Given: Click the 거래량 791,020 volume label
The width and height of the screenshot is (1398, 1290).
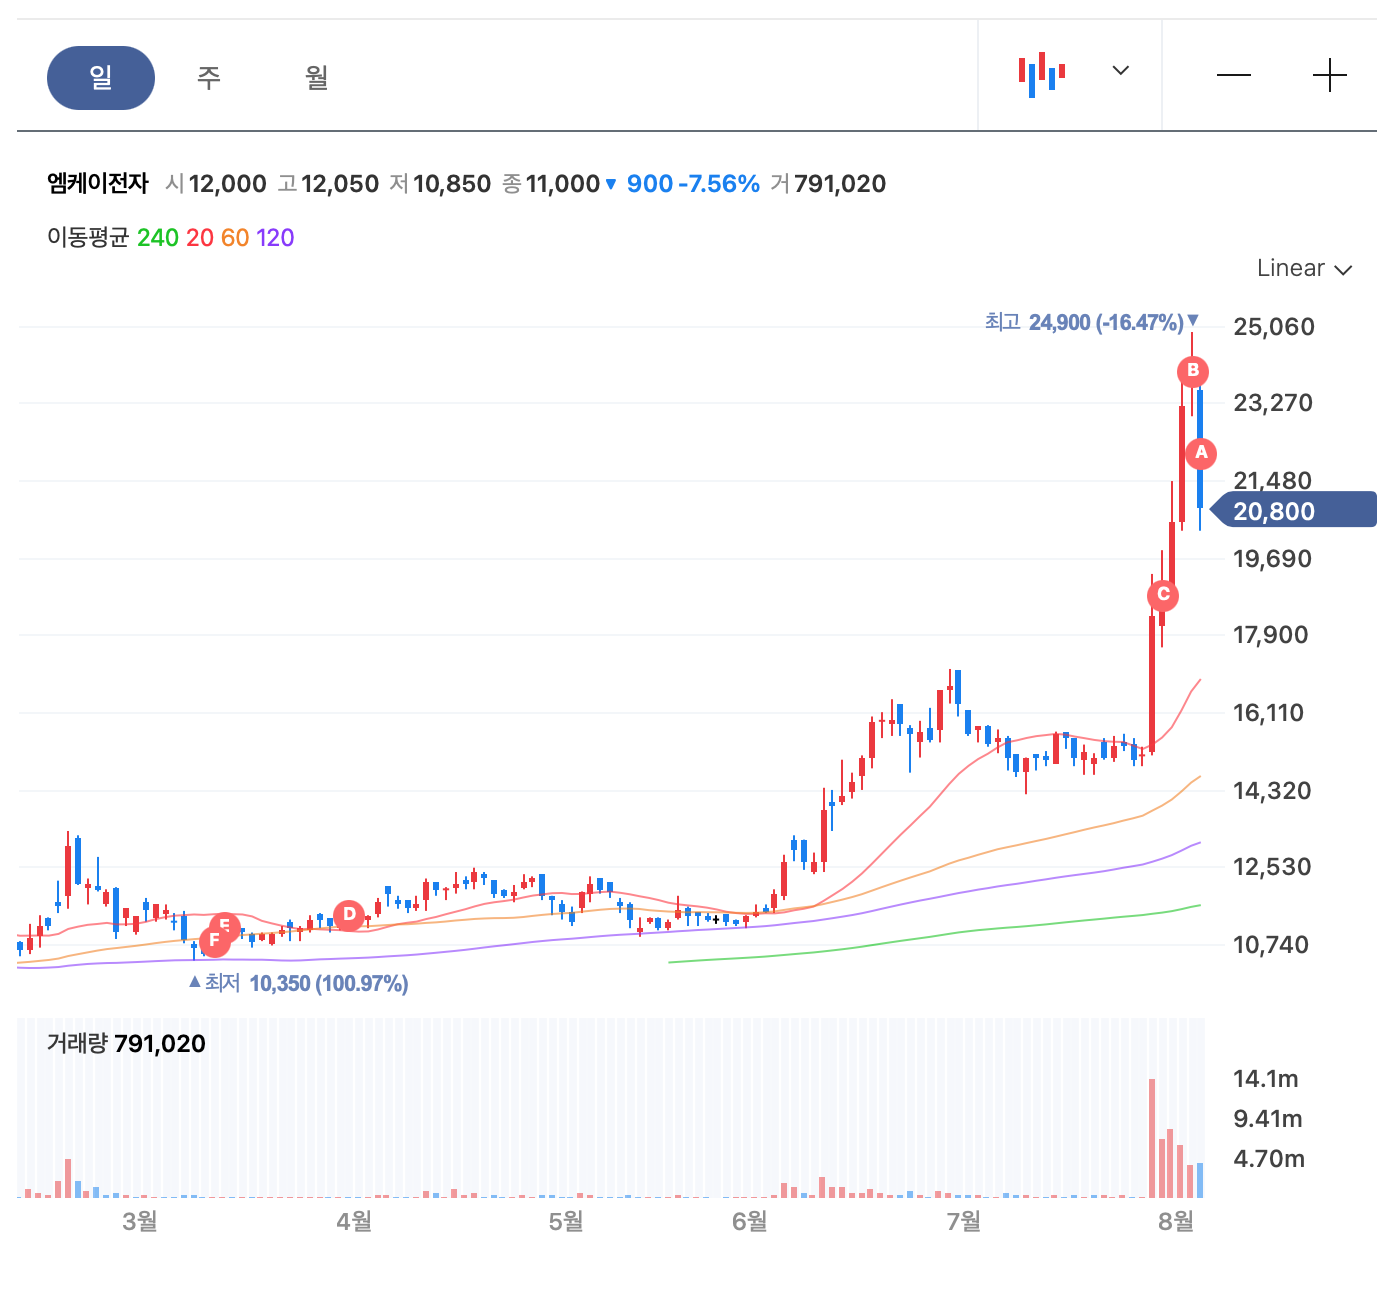Looking at the screenshot, I should click(126, 1043).
